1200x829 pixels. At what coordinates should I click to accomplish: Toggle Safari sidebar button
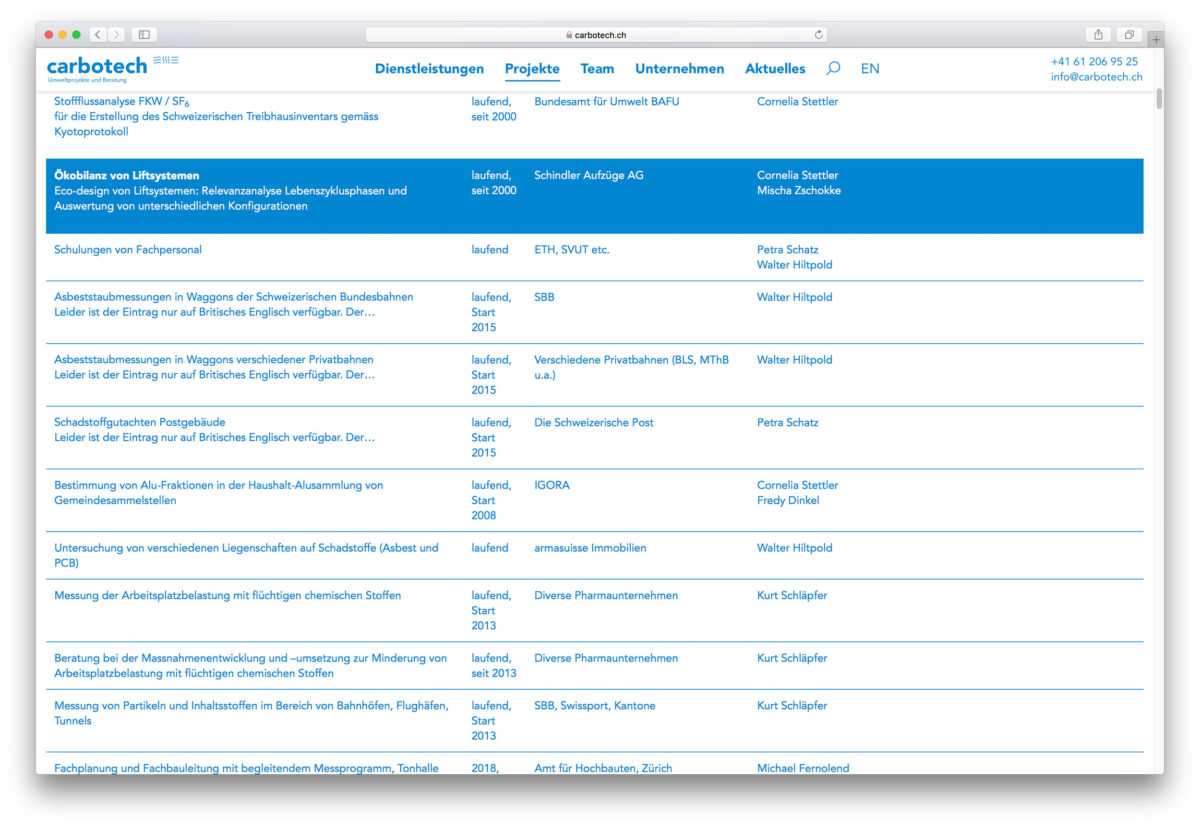pos(144,35)
